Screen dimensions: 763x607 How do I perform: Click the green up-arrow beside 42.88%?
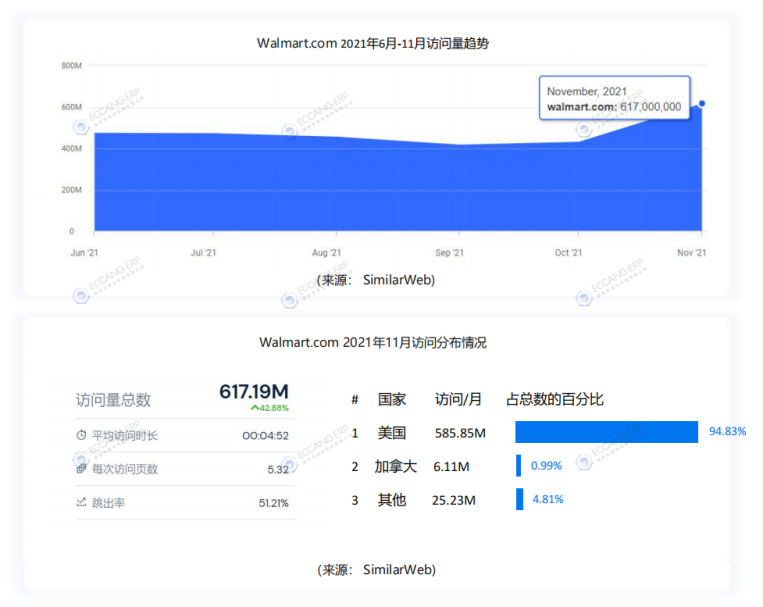254,408
